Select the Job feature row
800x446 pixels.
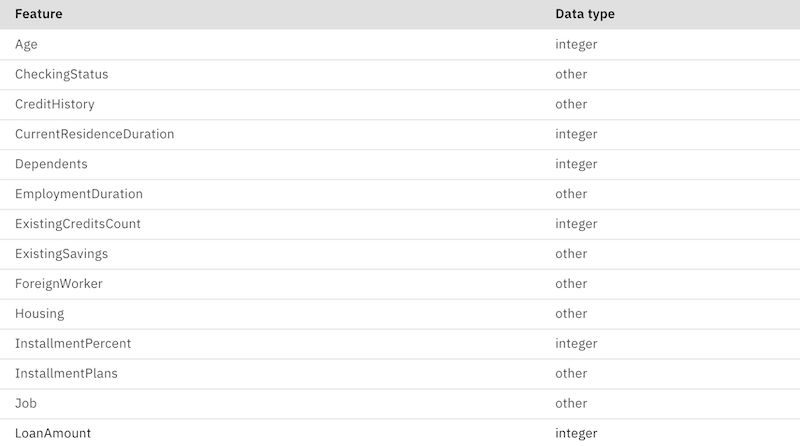click(x=400, y=404)
